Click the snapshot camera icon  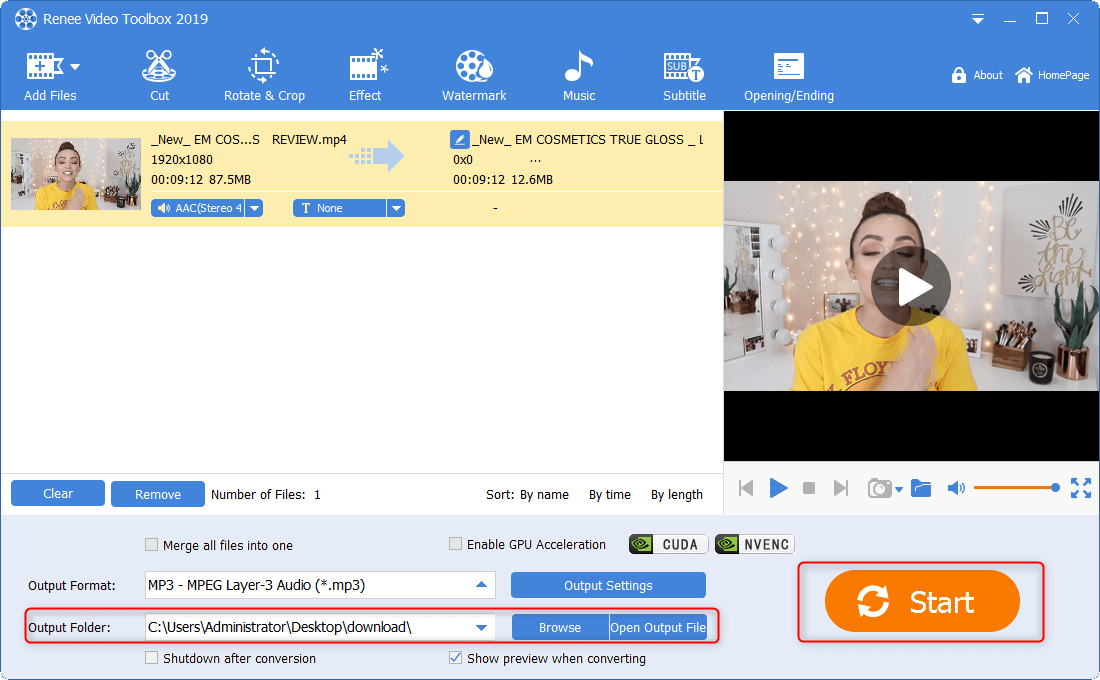tap(879, 488)
